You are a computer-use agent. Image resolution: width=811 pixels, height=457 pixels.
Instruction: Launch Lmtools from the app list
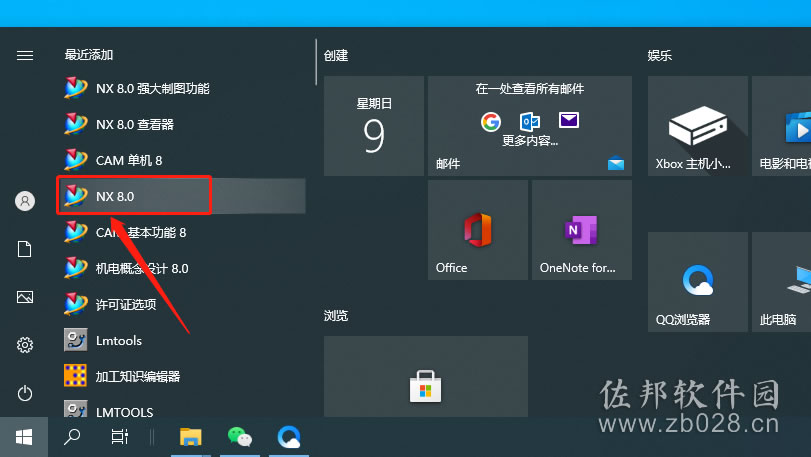181,340
